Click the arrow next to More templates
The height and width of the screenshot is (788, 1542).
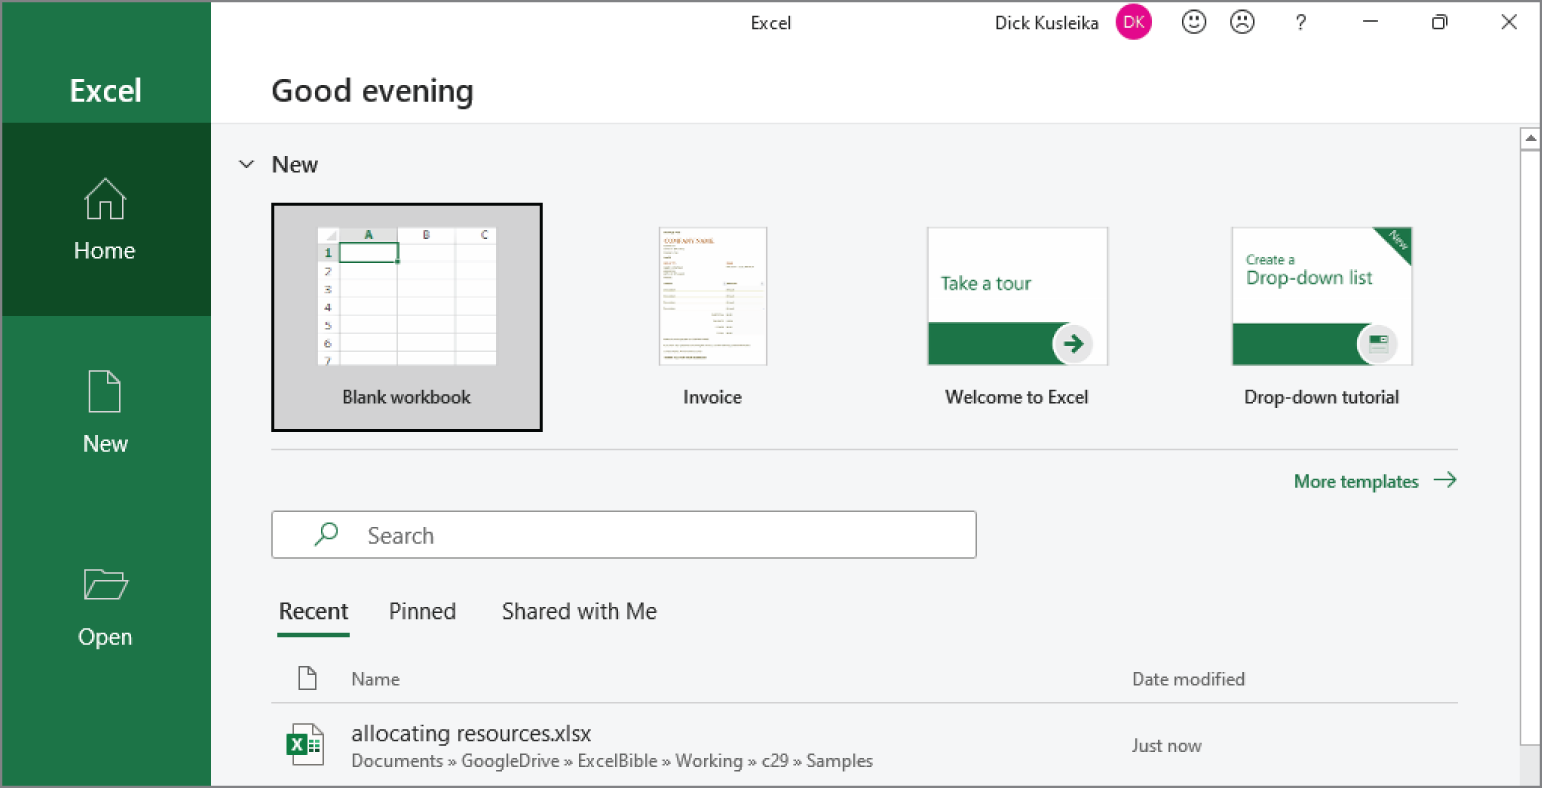pos(1445,480)
